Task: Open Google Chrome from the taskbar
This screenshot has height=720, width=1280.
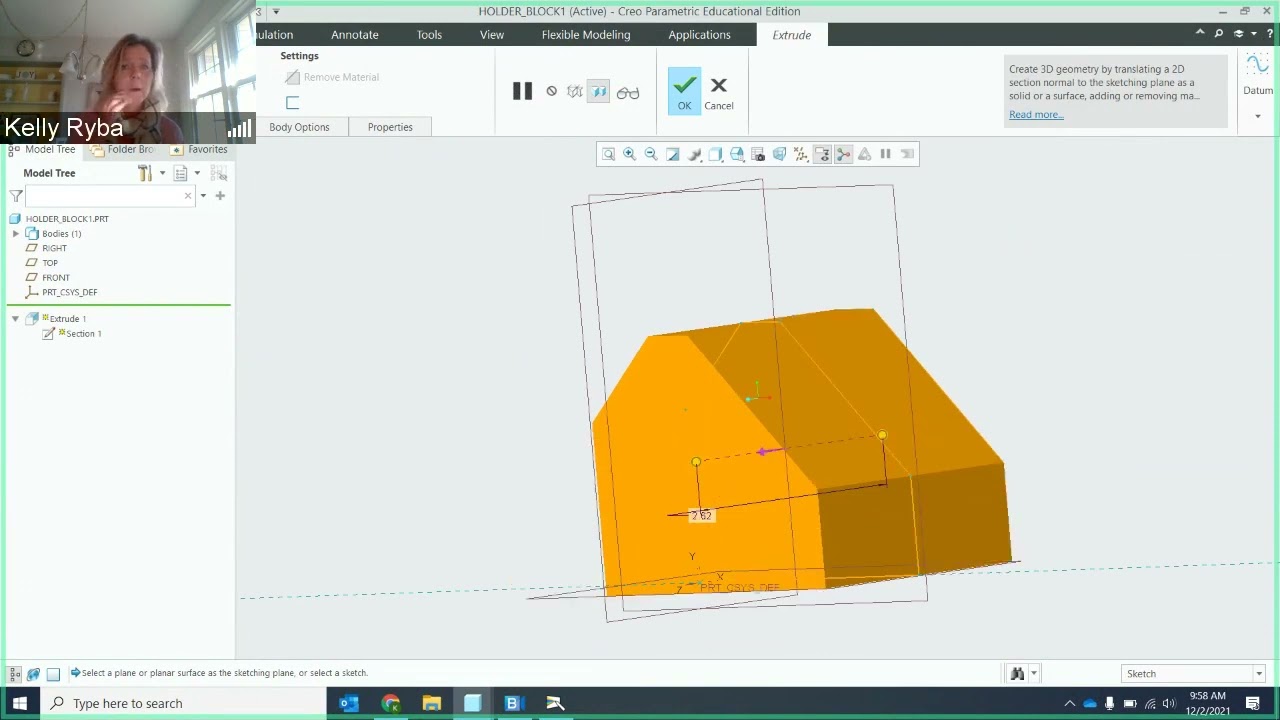Action: [x=390, y=703]
